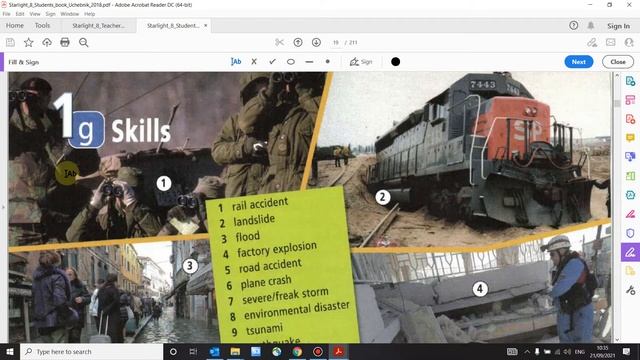Click the scroll up arrow on document scrollbar

[x=617, y=76]
